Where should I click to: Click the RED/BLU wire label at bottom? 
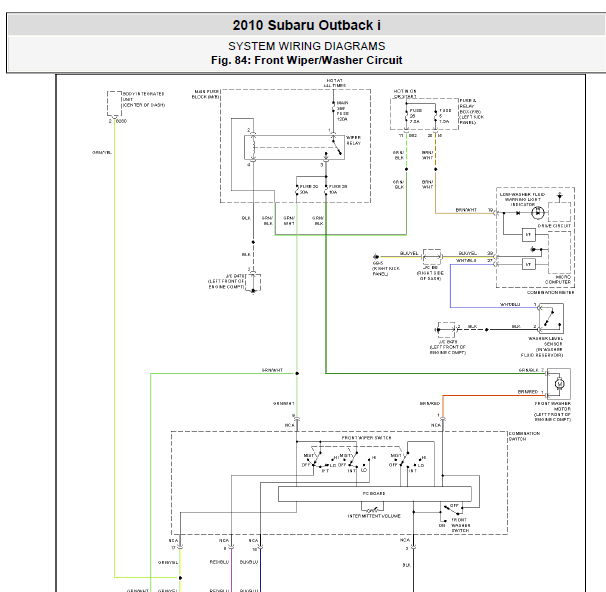click(219, 562)
